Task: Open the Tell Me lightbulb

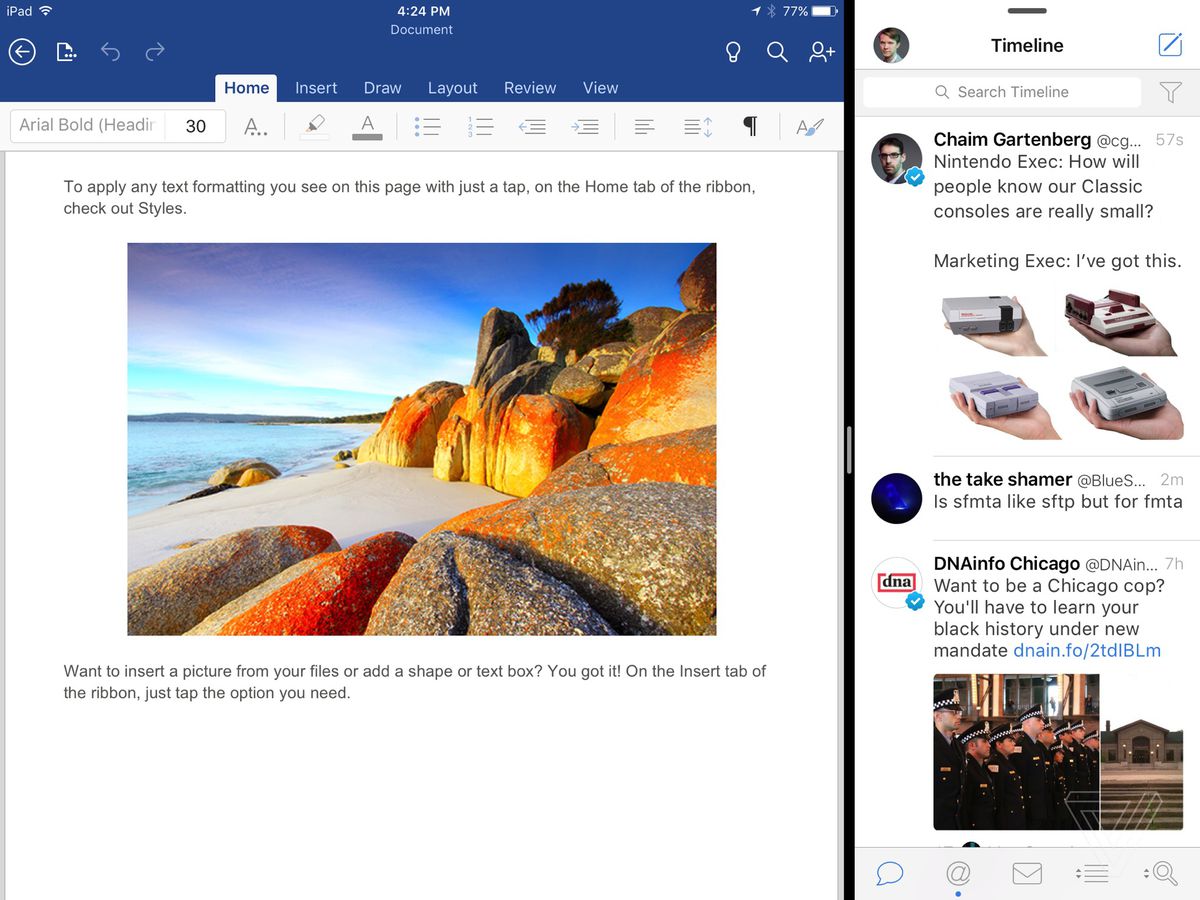Action: (x=732, y=52)
